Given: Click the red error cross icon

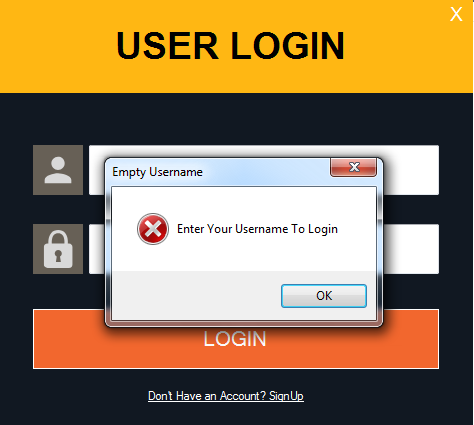Looking at the screenshot, I should point(153,229).
